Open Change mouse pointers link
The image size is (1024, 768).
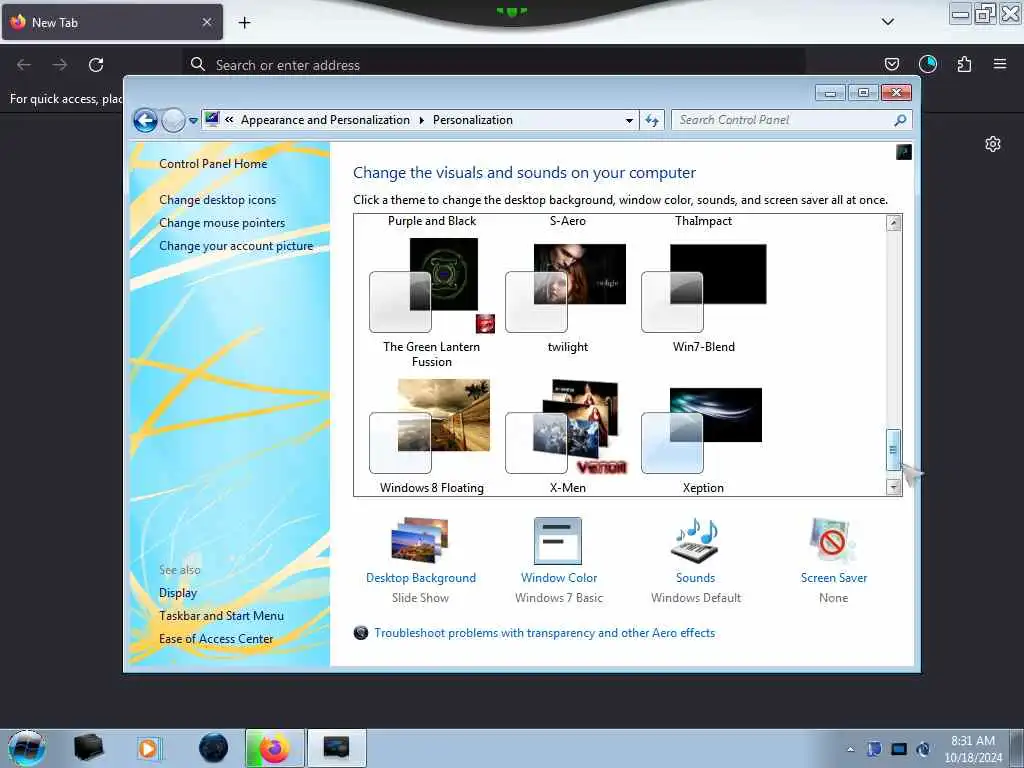pos(222,223)
